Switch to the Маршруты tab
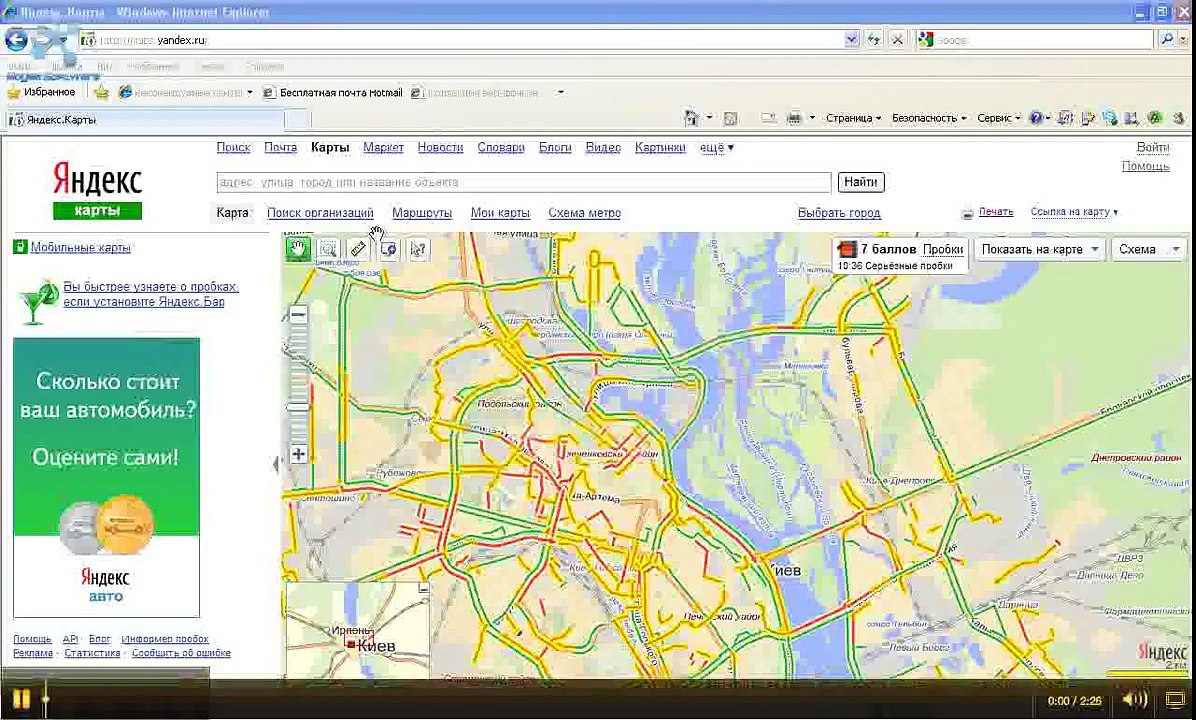 [422, 213]
